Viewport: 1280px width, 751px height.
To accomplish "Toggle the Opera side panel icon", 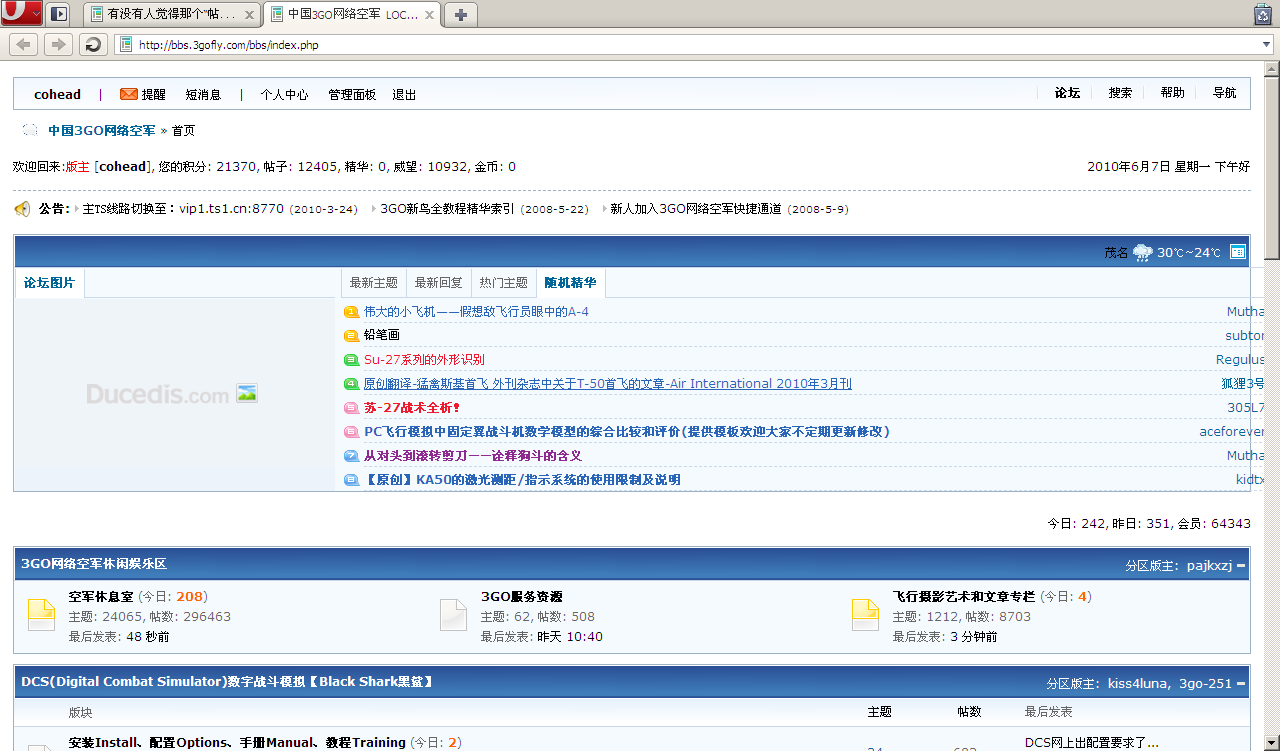I will click(59, 14).
